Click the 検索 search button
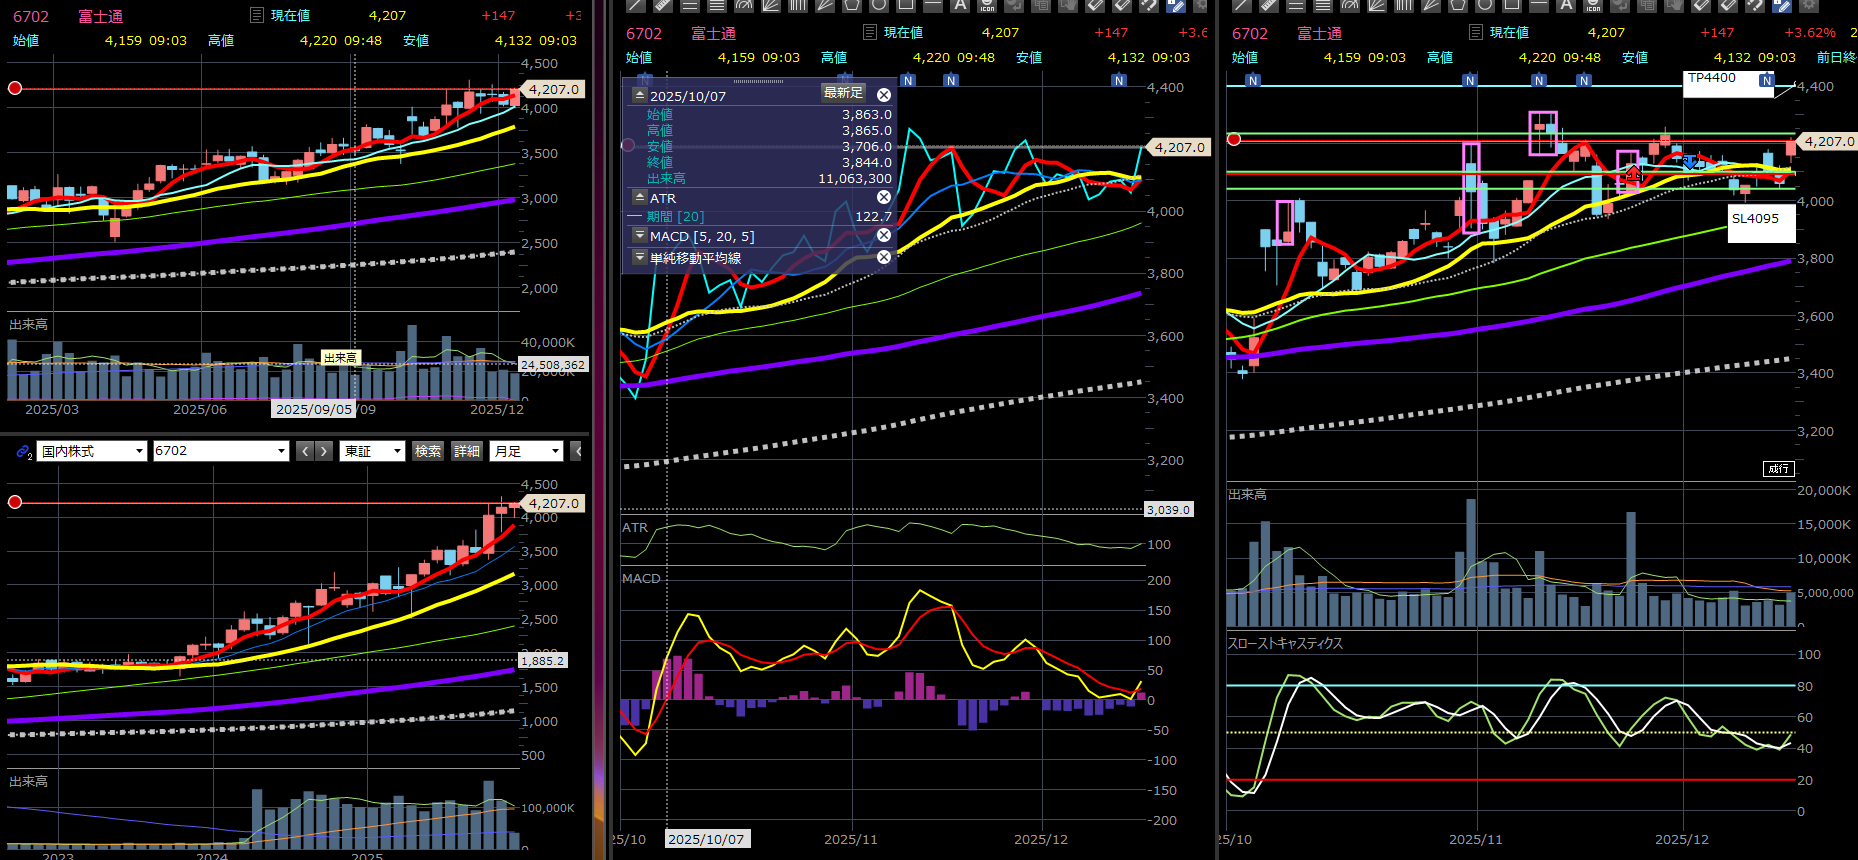The width and height of the screenshot is (1858, 860). [428, 452]
